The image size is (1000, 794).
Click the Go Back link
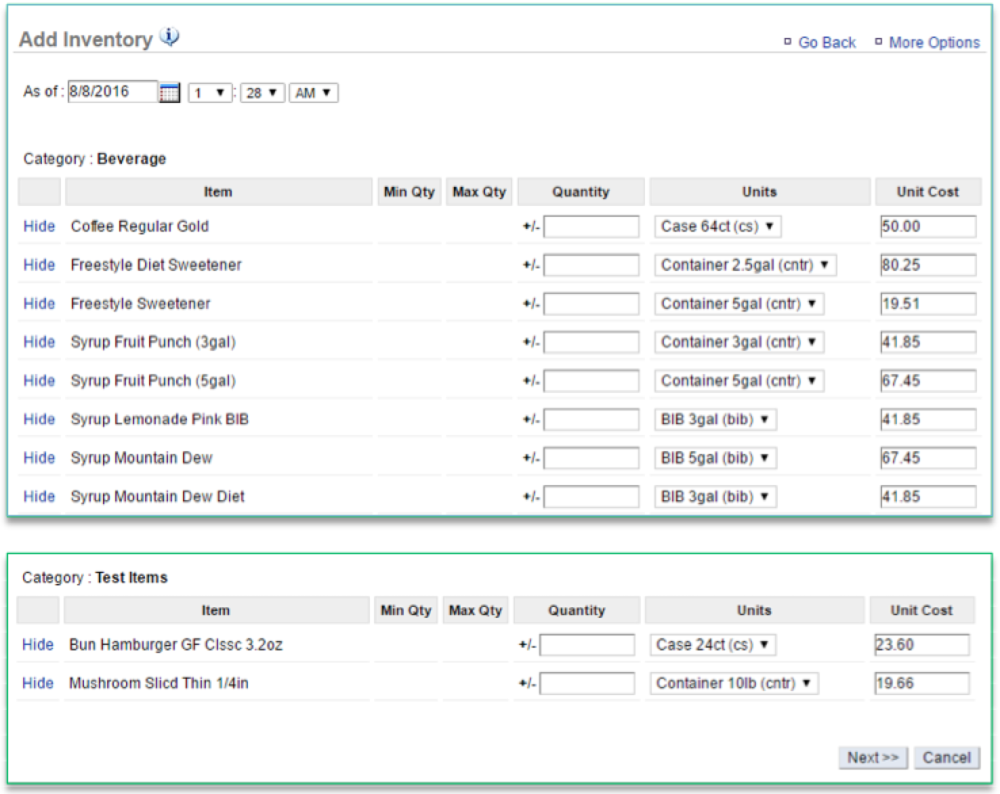pos(824,42)
